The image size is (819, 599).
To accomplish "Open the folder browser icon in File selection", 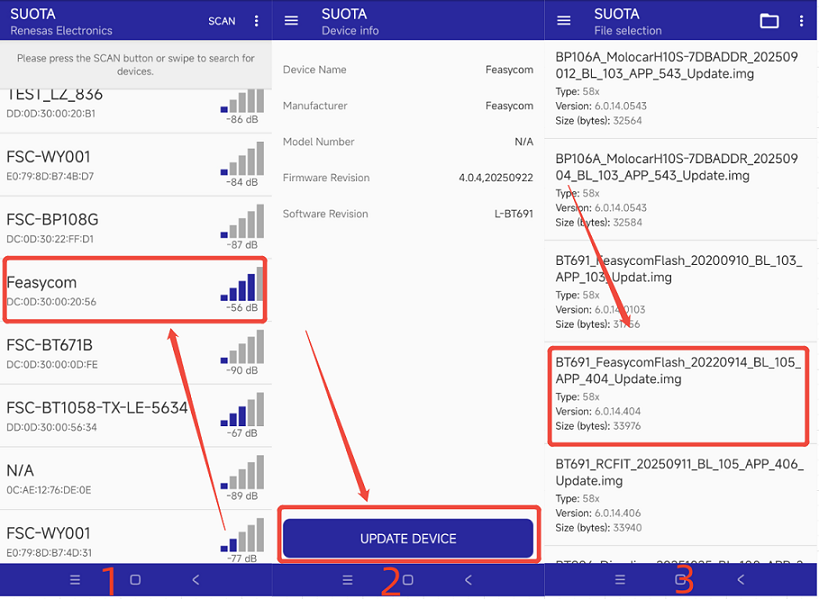I will [769, 21].
